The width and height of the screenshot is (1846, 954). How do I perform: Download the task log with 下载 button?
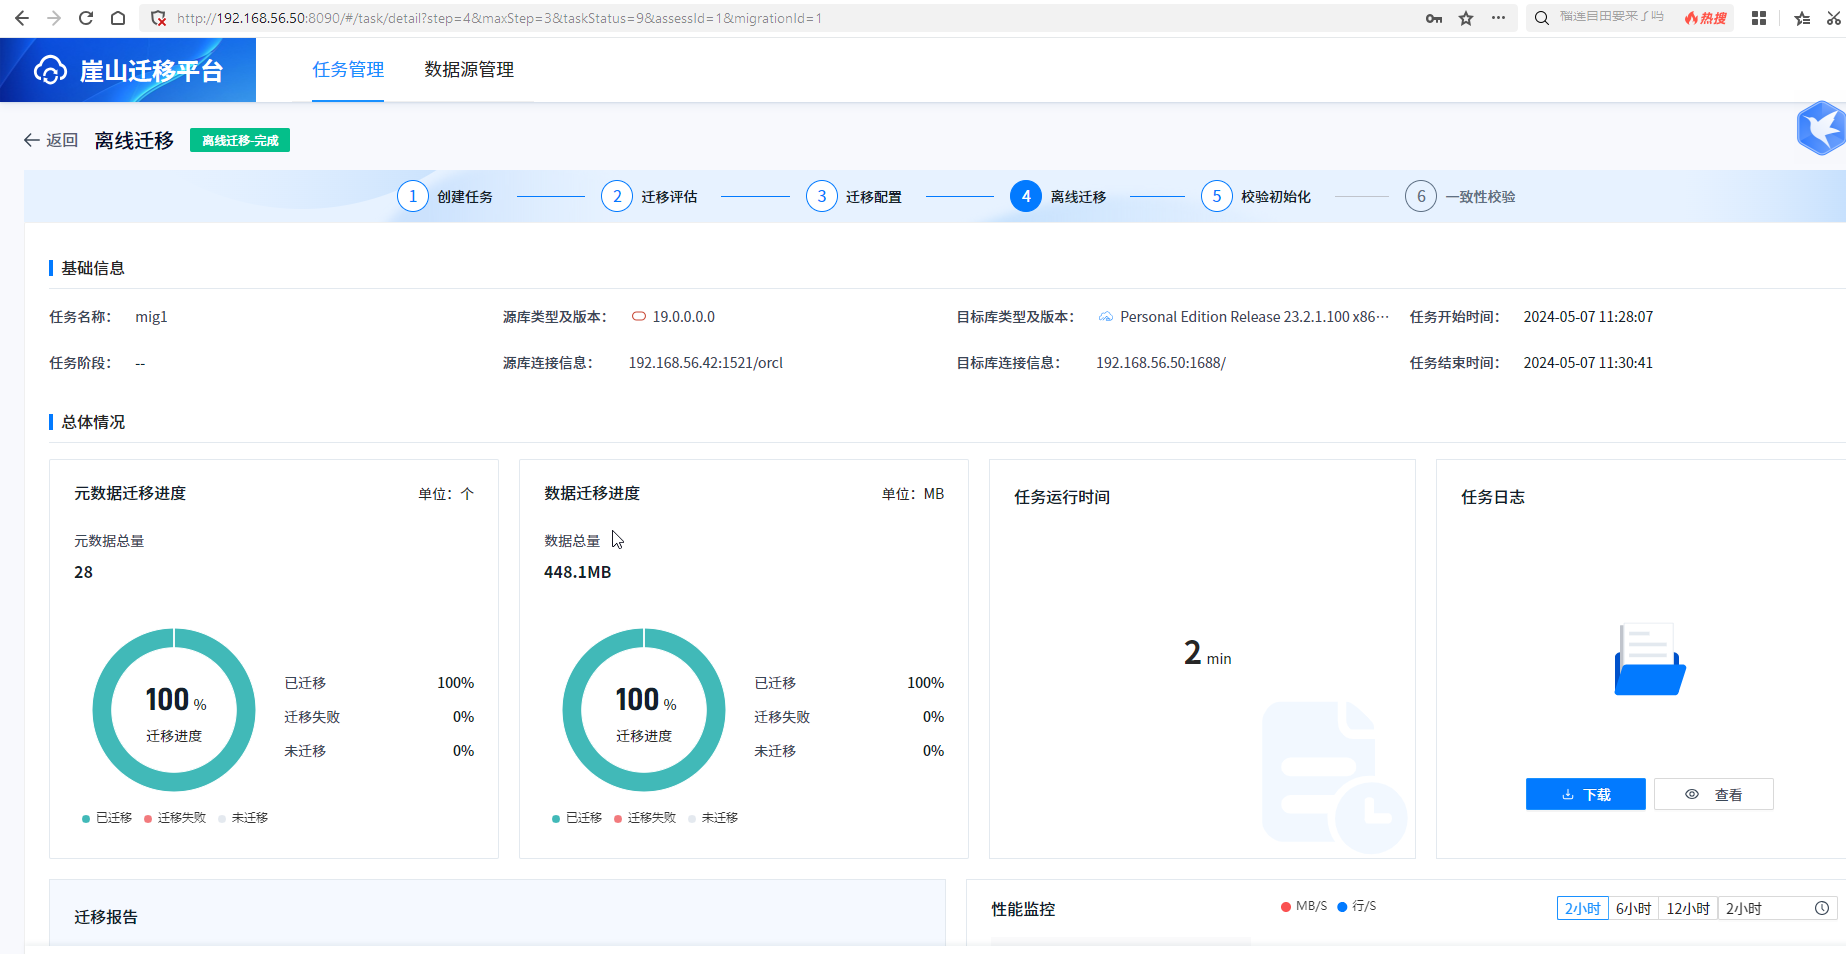pos(1586,794)
